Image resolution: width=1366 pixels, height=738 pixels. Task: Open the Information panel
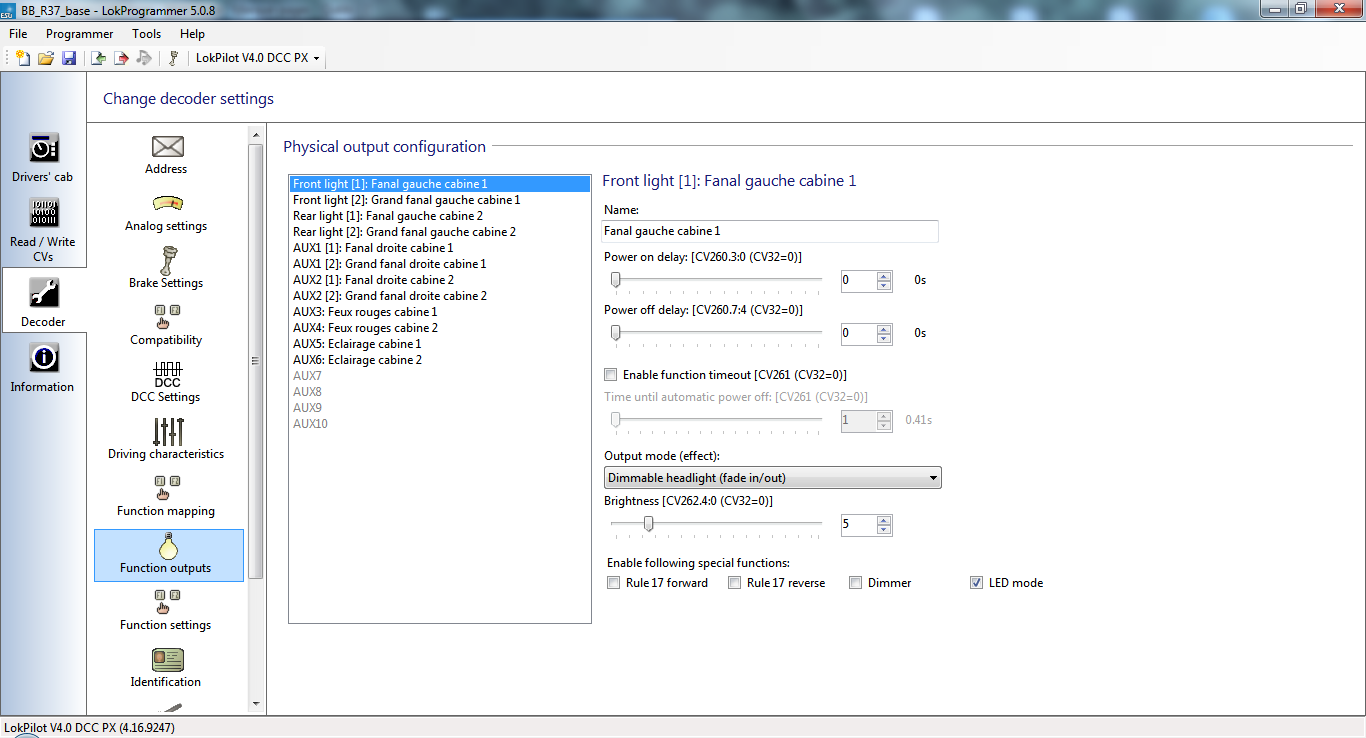43,367
